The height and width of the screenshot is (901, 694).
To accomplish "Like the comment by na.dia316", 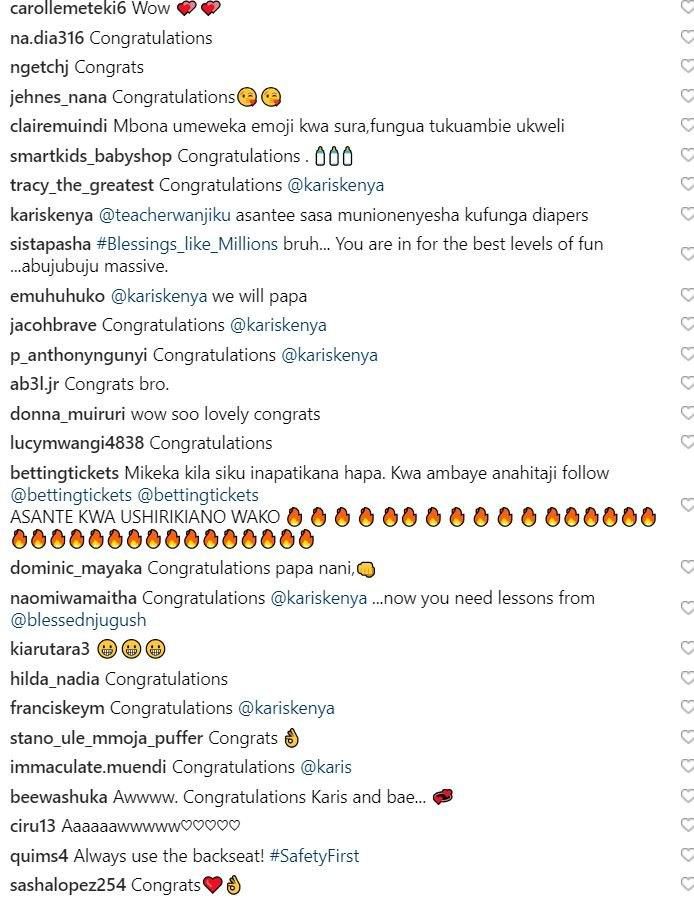I will point(687,37).
